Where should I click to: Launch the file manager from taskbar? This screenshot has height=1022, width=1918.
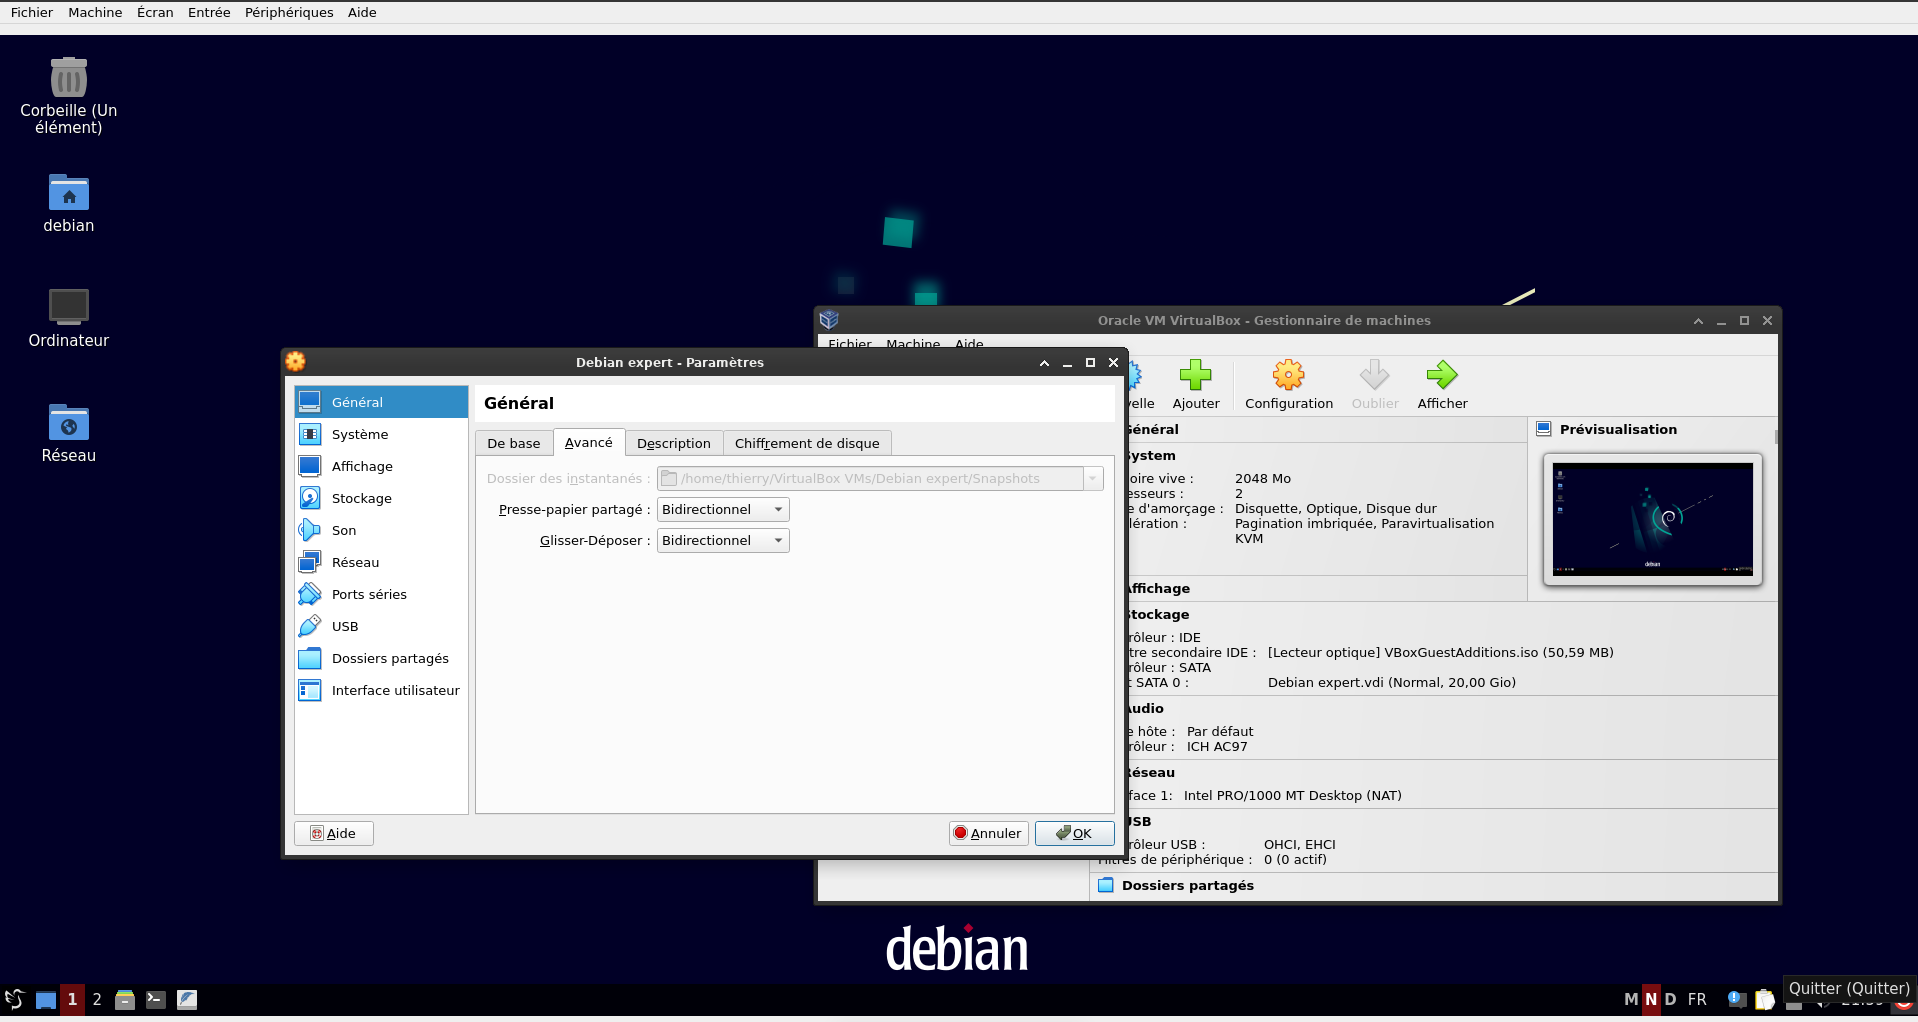pyautogui.click(x=125, y=999)
